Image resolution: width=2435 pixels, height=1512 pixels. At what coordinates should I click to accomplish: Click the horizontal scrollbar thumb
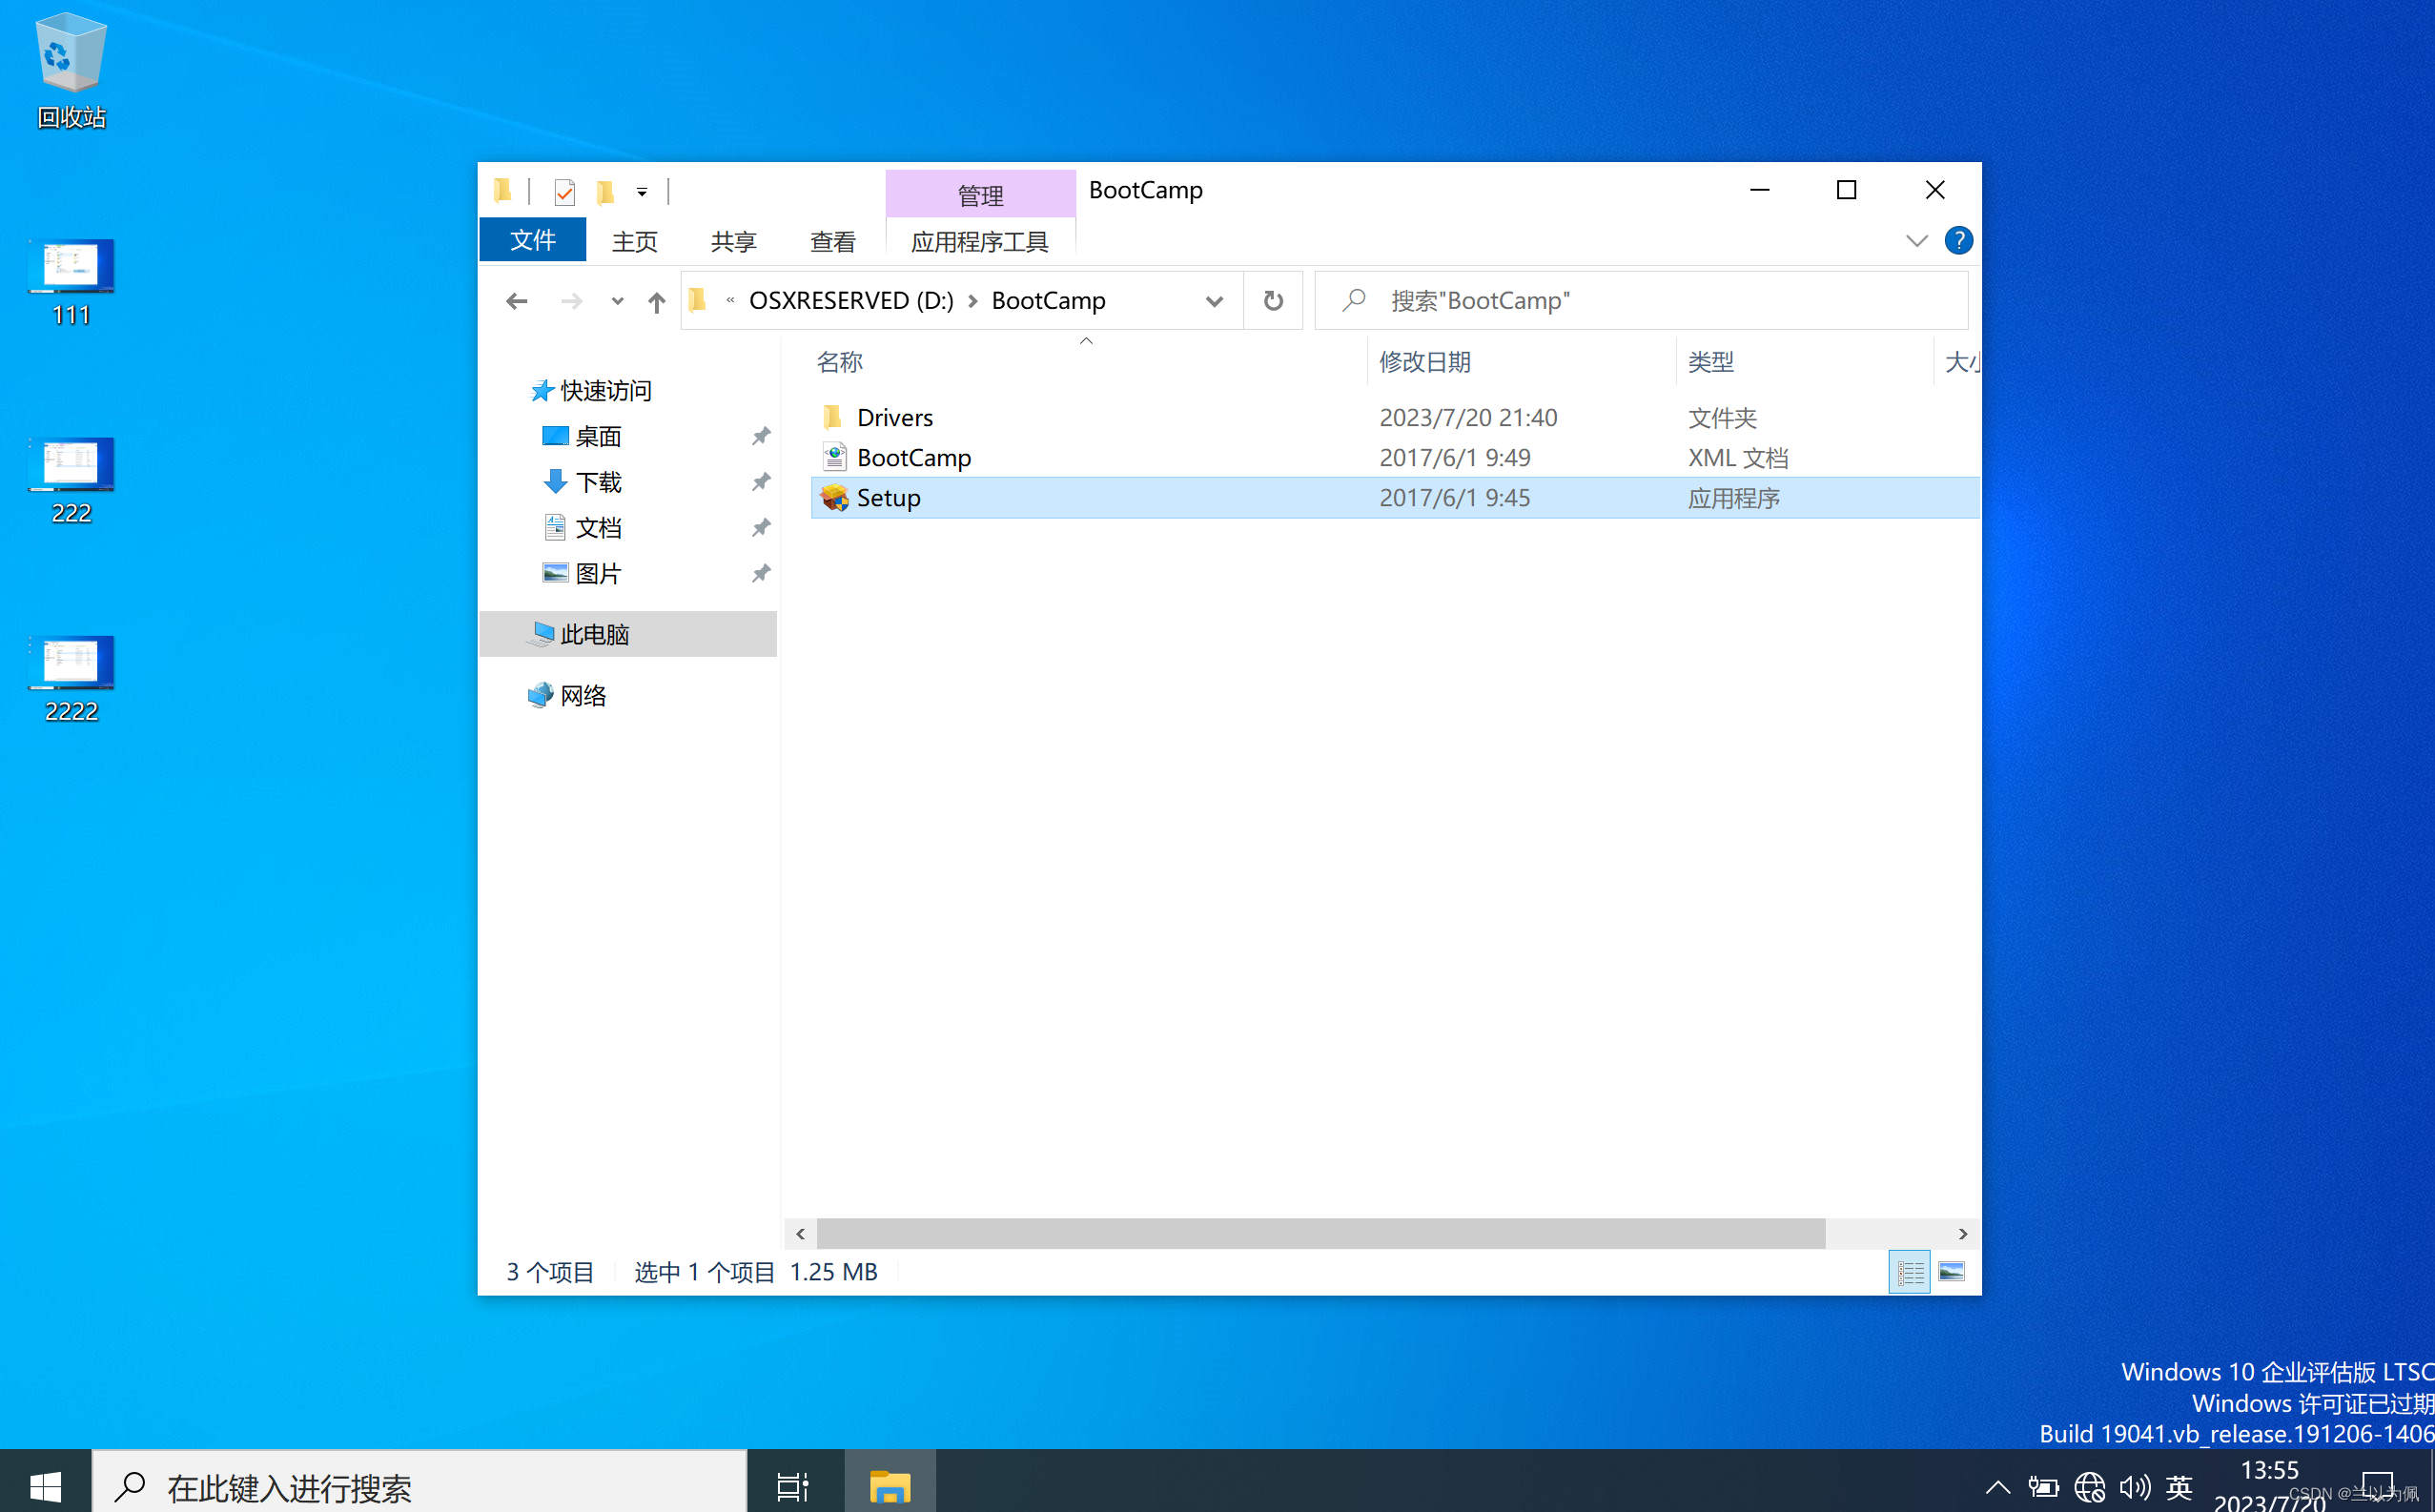[1320, 1233]
